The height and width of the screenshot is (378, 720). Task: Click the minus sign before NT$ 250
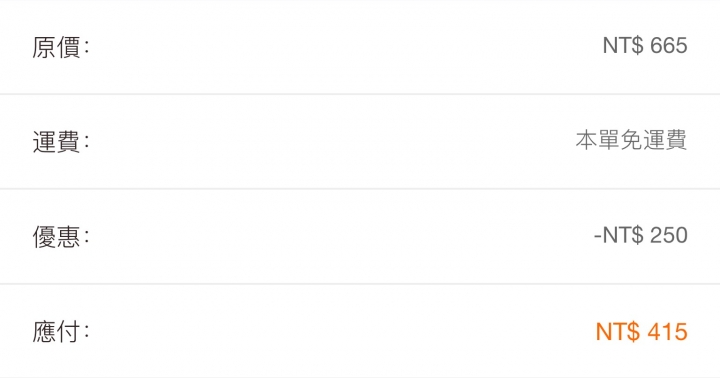pyautogui.click(x=597, y=237)
